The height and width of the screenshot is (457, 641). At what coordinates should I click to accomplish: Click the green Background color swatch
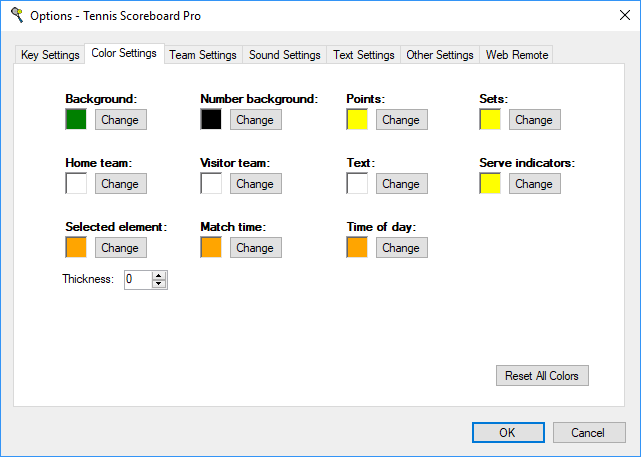[76, 120]
